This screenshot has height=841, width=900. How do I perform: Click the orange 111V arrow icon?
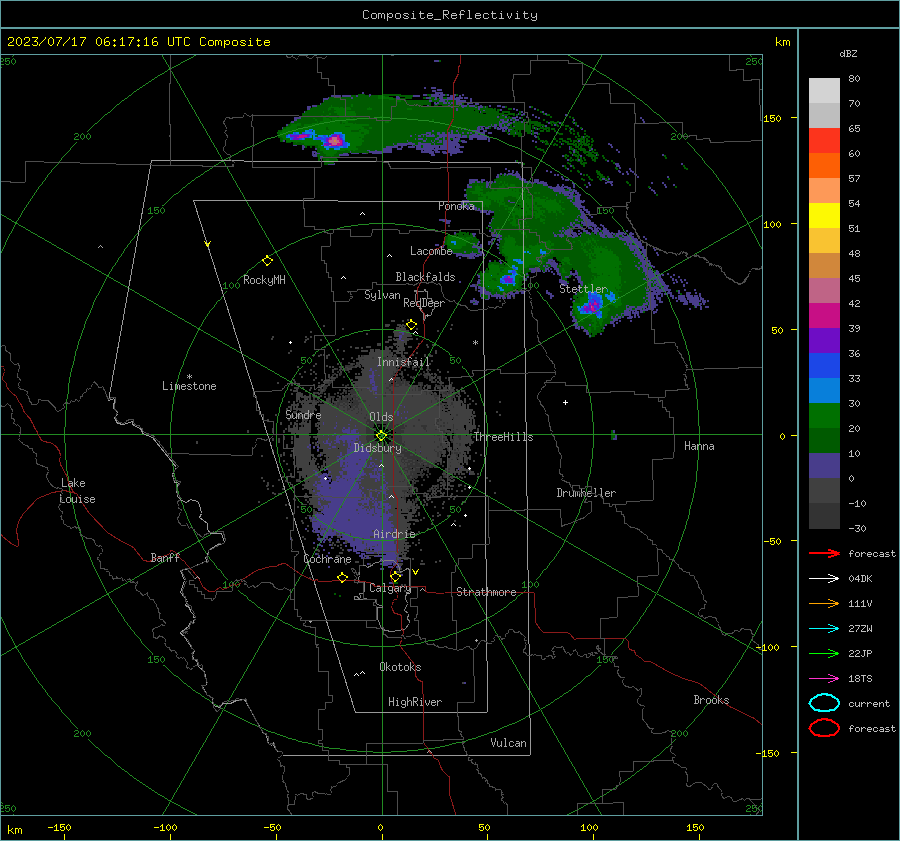pos(824,603)
